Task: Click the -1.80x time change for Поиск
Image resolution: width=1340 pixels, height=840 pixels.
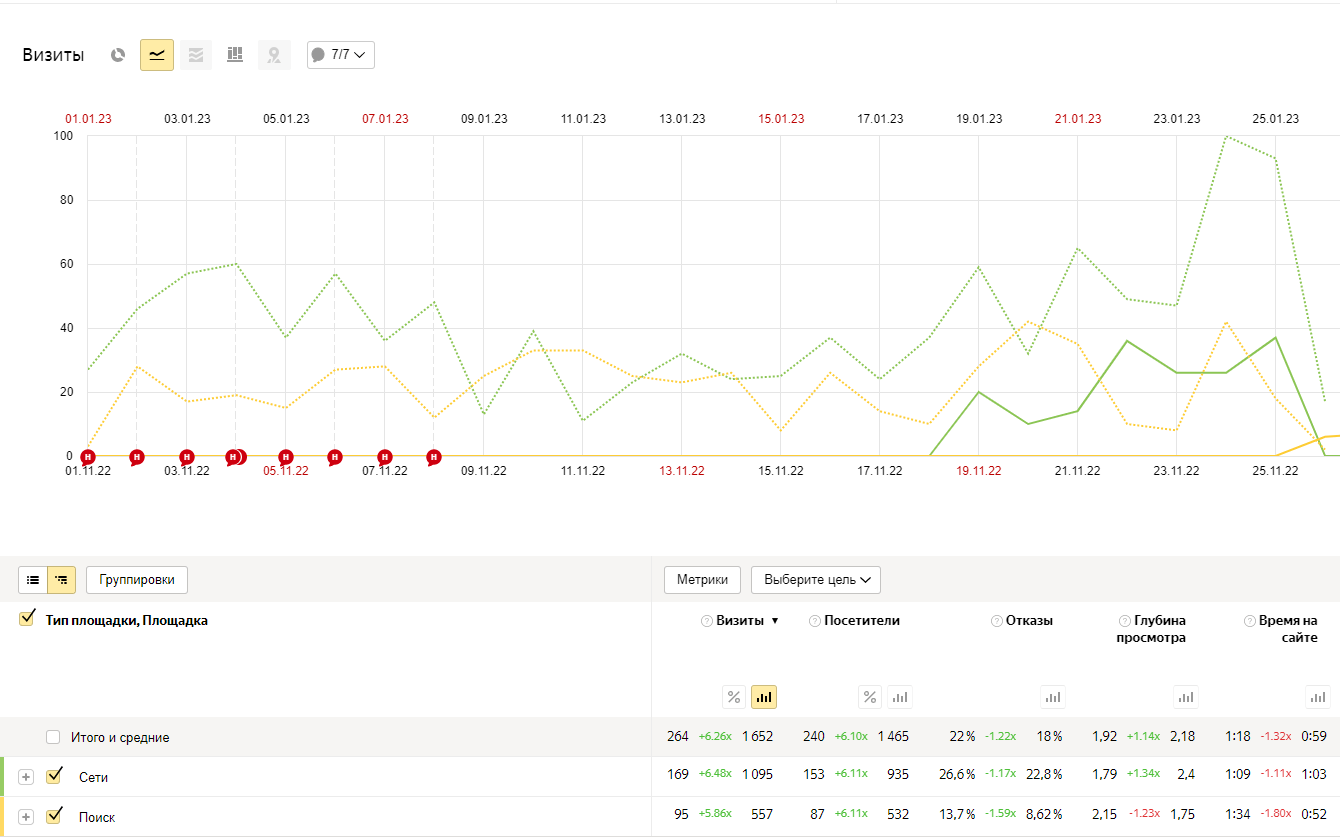Action: click(1275, 815)
